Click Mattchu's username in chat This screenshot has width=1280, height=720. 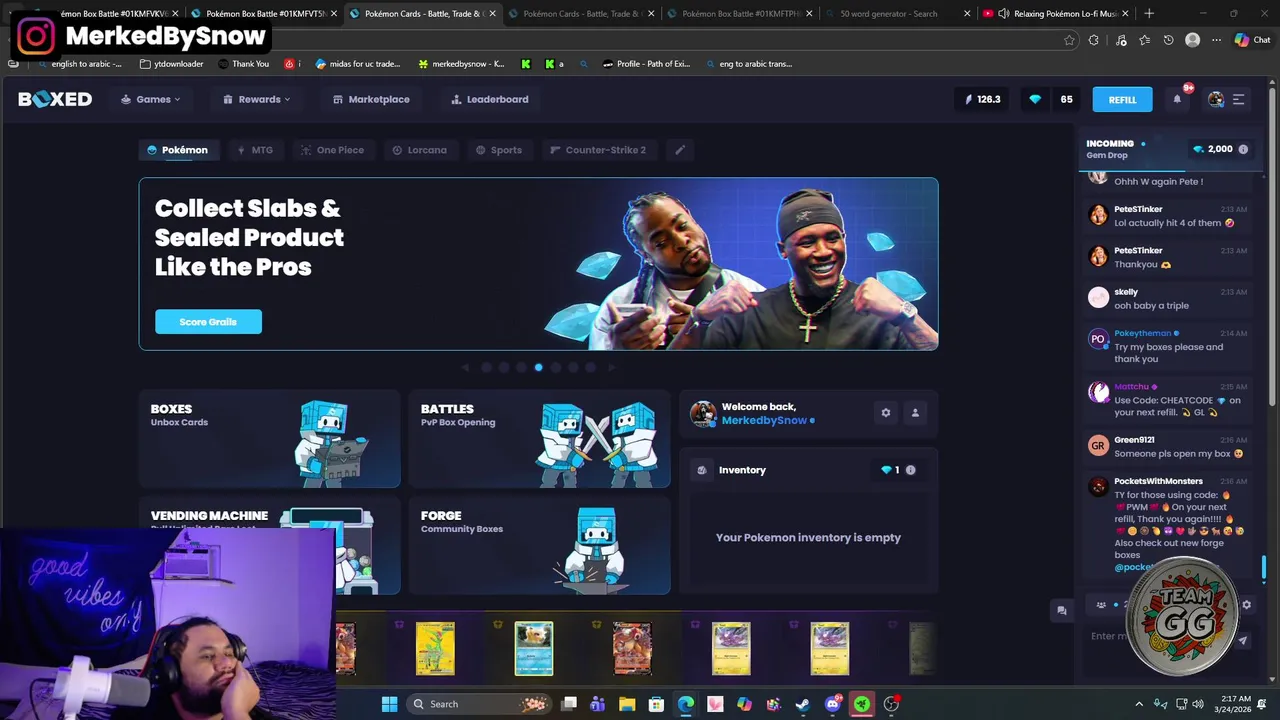click(1132, 387)
